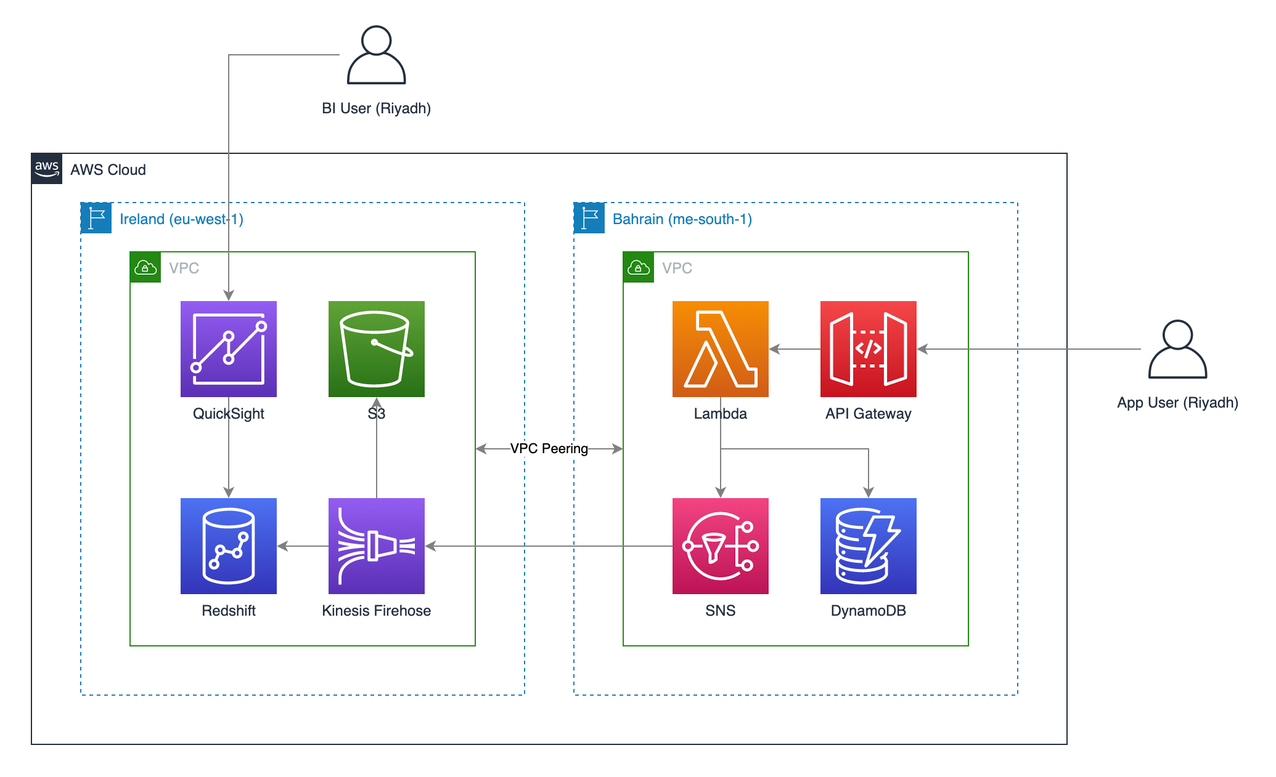Select the API Gateway icon
This screenshot has width=1276, height=777.
click(x=868, y=348)
